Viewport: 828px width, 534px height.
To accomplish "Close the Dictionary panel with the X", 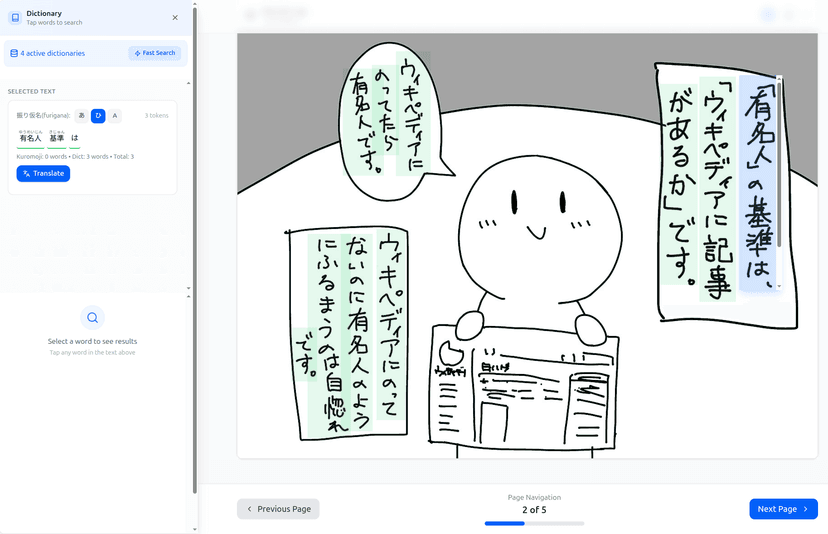I will click(175, 17).
